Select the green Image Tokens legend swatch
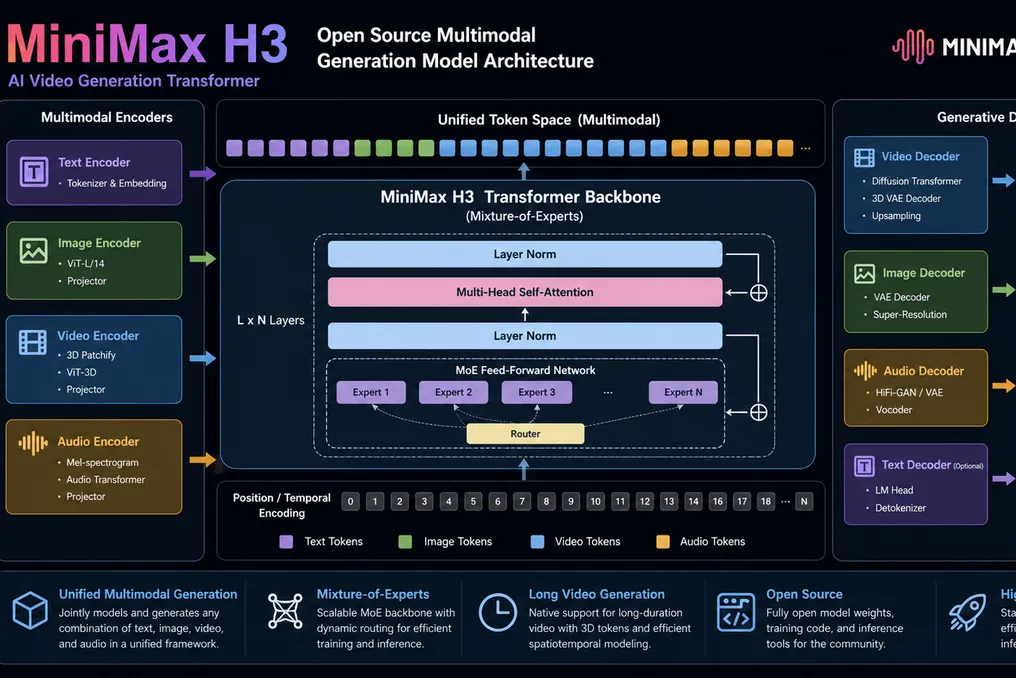 pyautogui.click(x=405, y=542)
